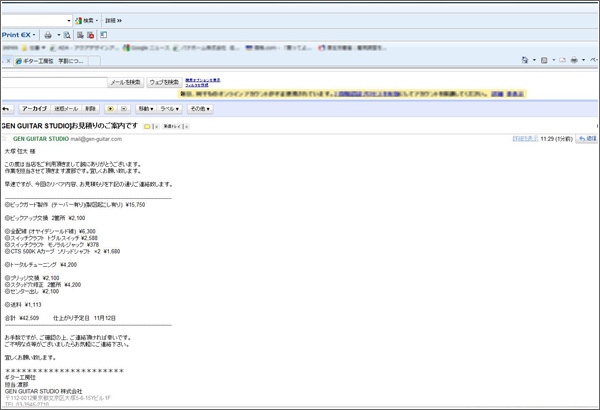Click the browser home icon in the command bar

[525, 60]
